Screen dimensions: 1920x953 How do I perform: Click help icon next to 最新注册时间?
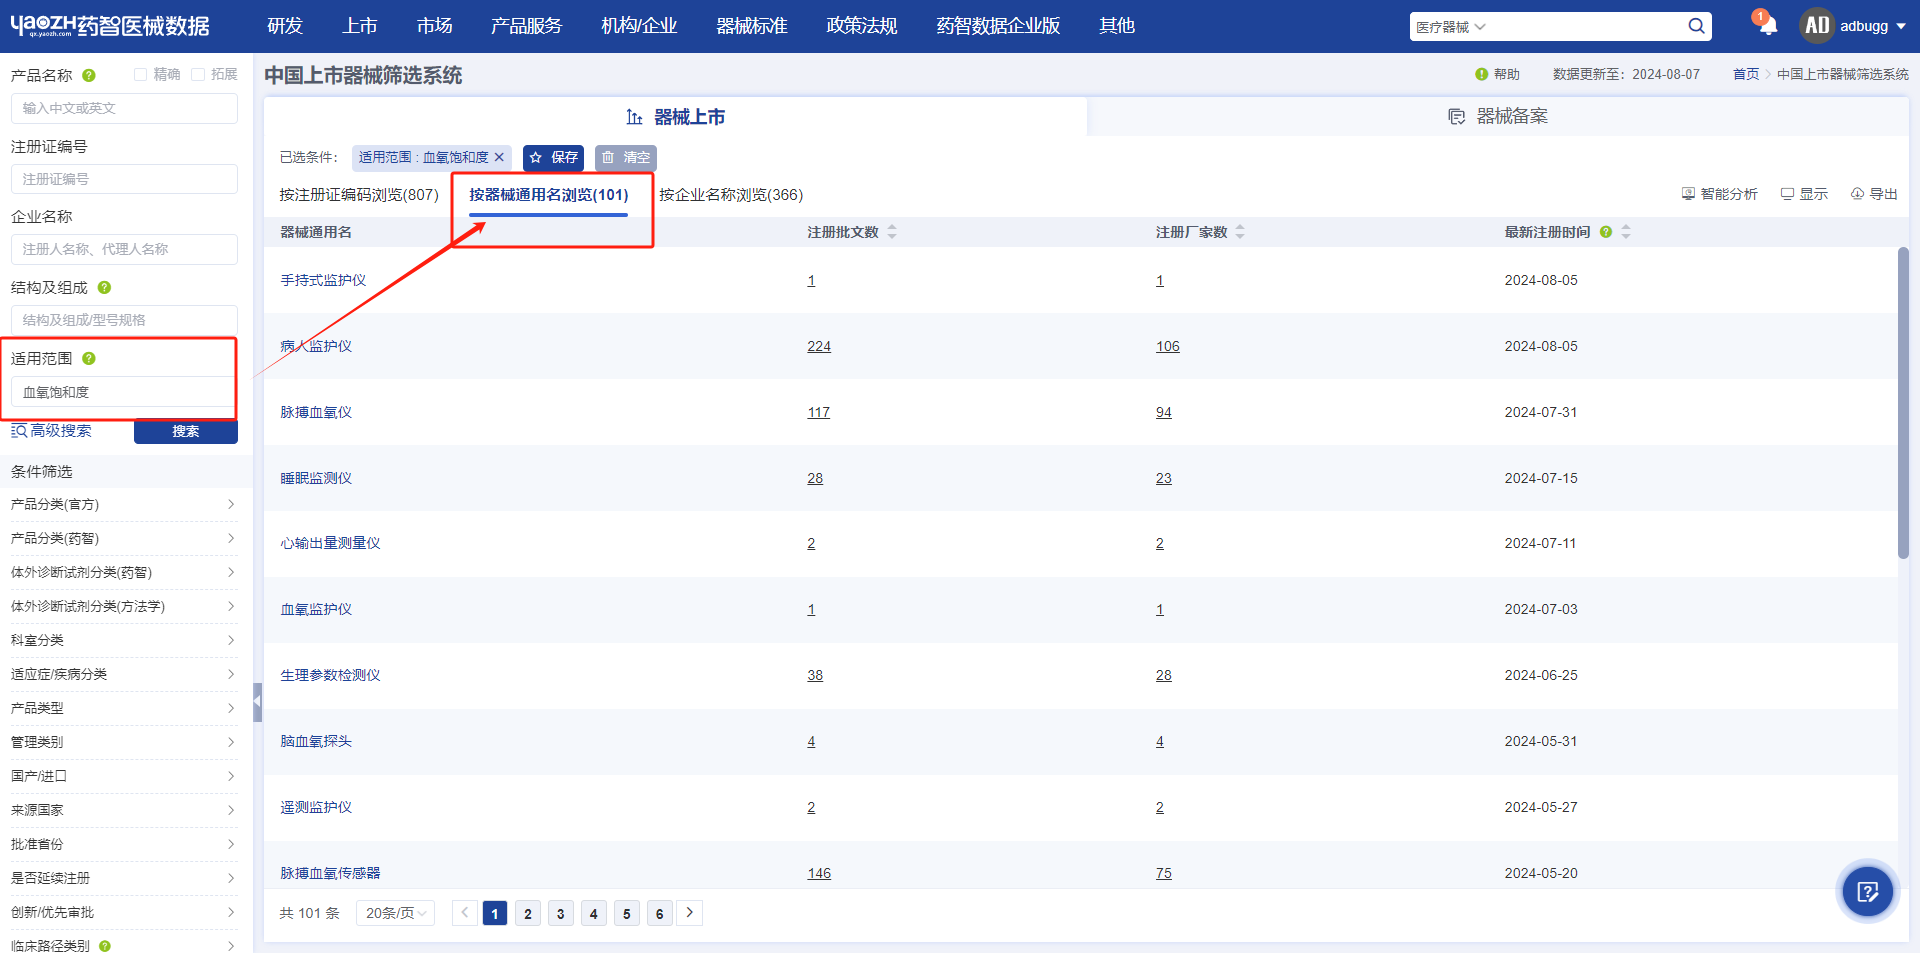[x=1606, y=232]
